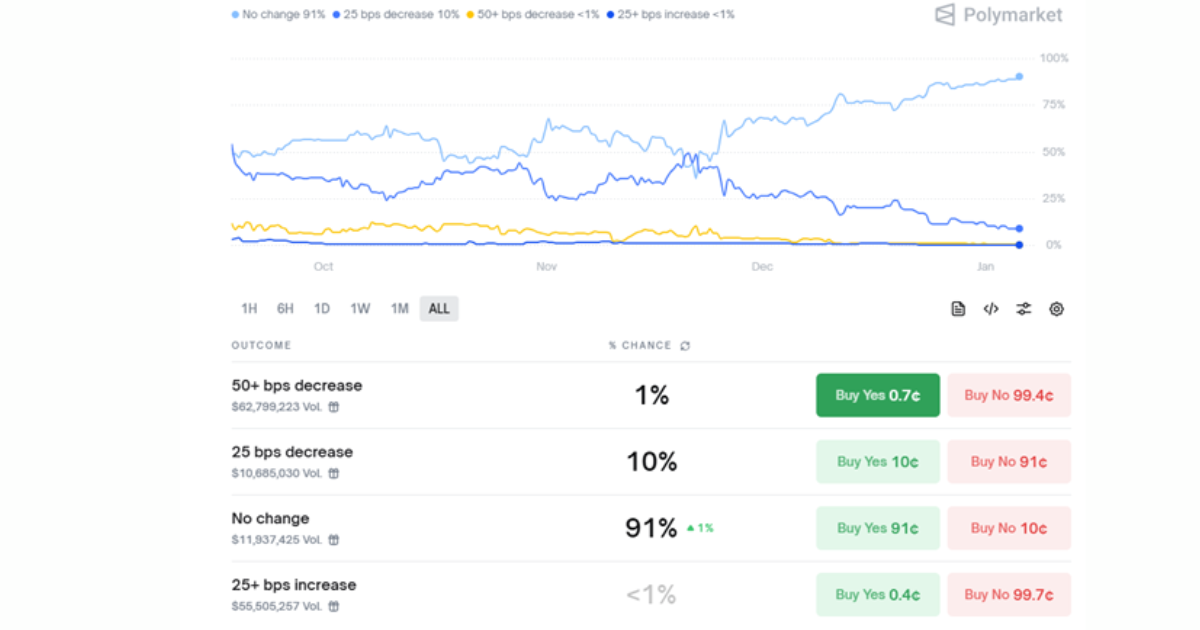Click the gift icon under 25 bps decrease

click(x=334, y=473)
